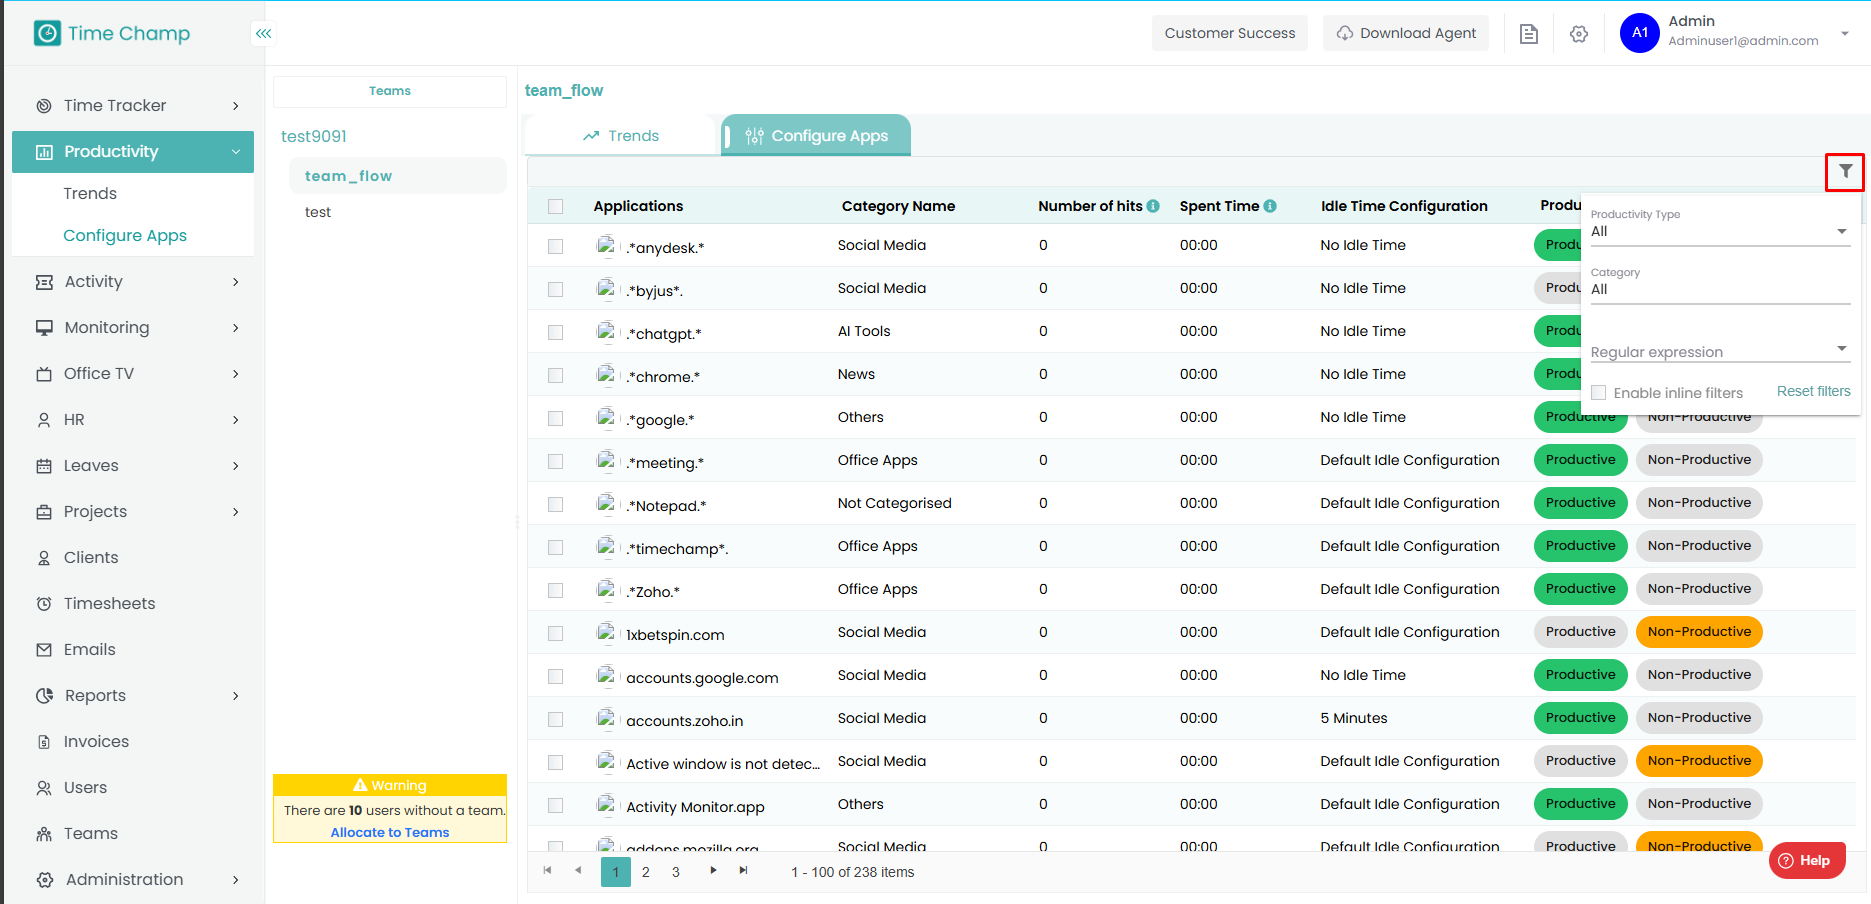Image resolution: width=1871 pixels, height=904 pixels.
Task: Toggle the select-all applications checkbox
Action: (556, 206)
